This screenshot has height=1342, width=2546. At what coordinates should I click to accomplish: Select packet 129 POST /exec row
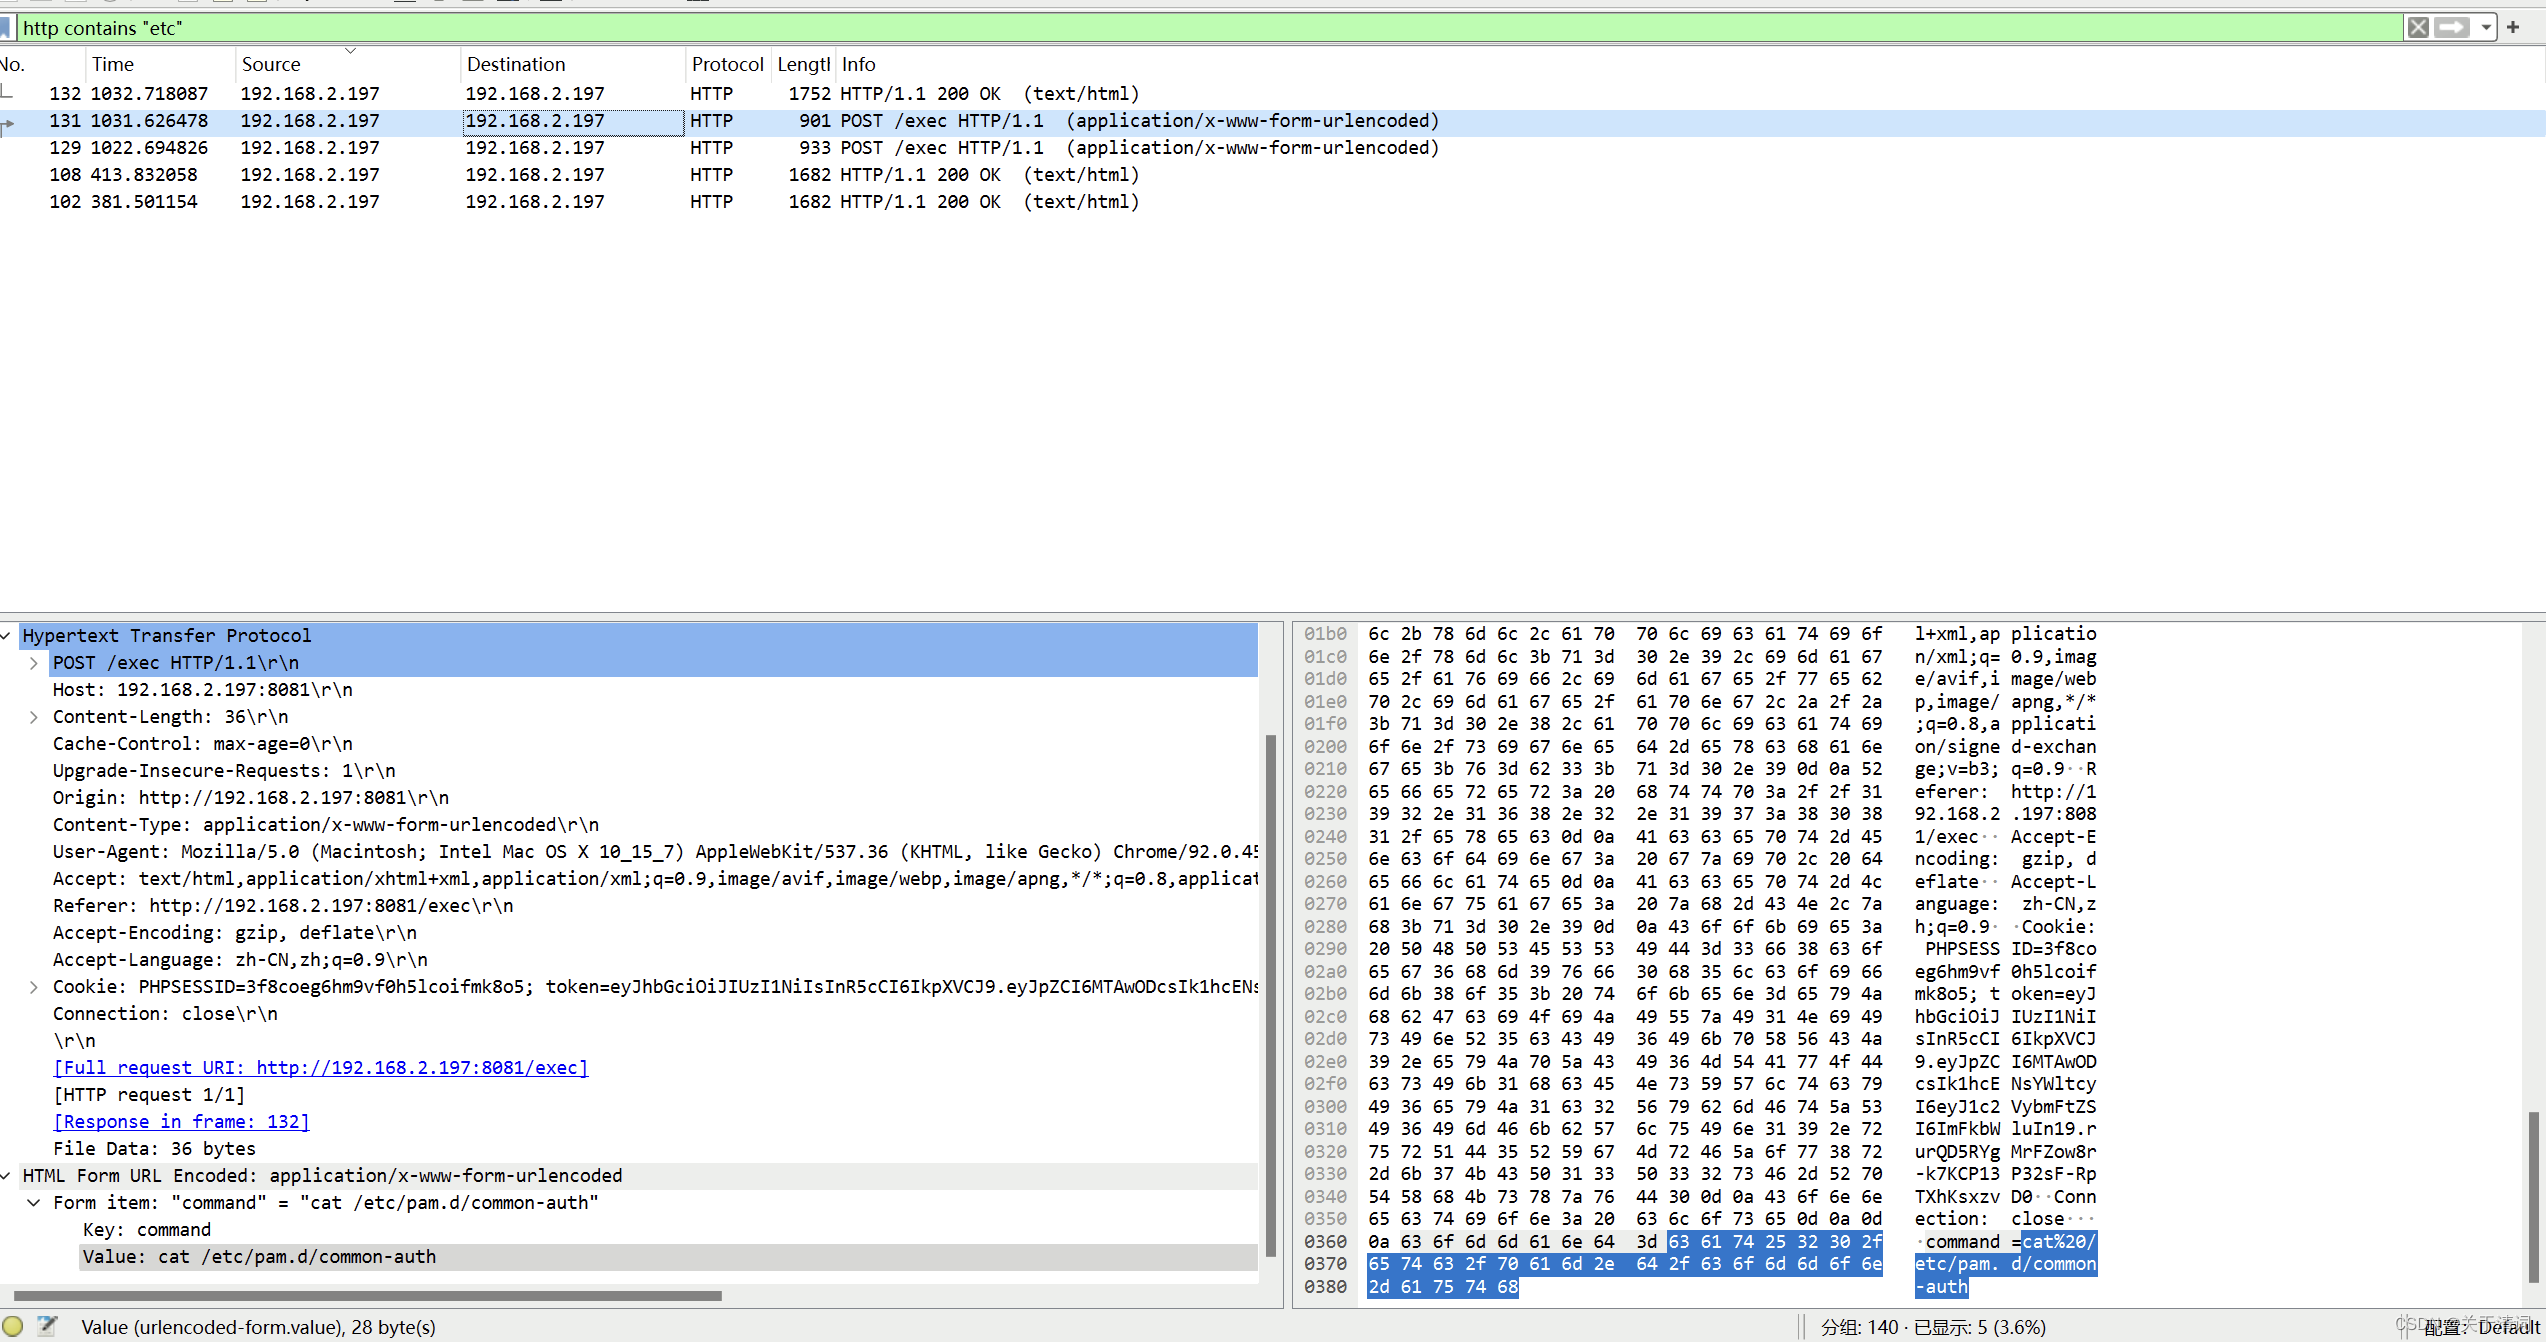coord(1273,147)
